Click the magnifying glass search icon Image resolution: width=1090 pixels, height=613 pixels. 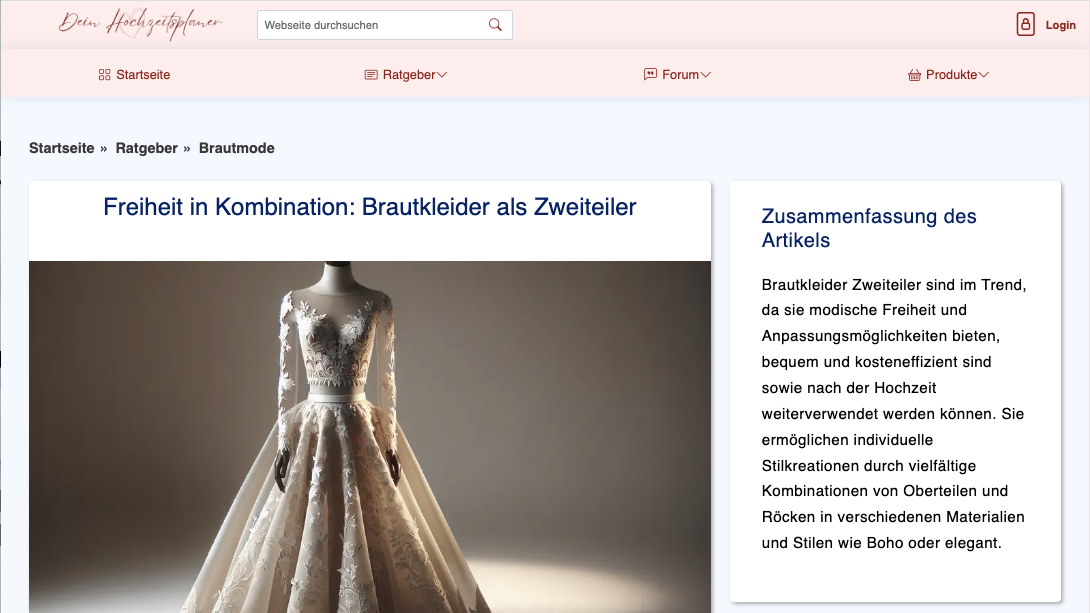click(x=494, y=24)
